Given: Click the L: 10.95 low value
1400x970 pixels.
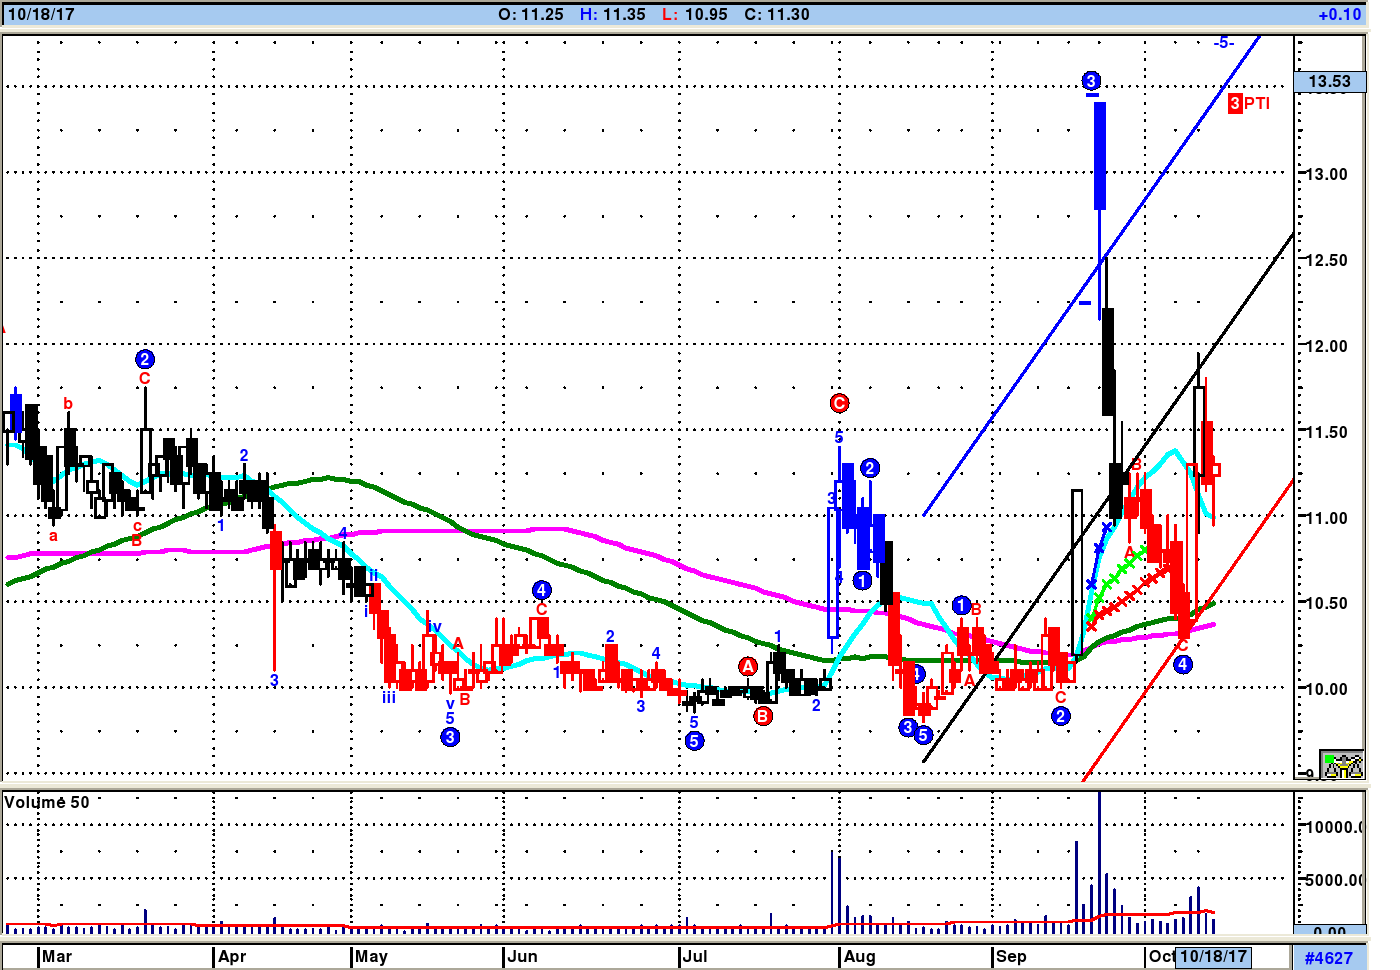Looking at the screenshot, I should [695, 14].
